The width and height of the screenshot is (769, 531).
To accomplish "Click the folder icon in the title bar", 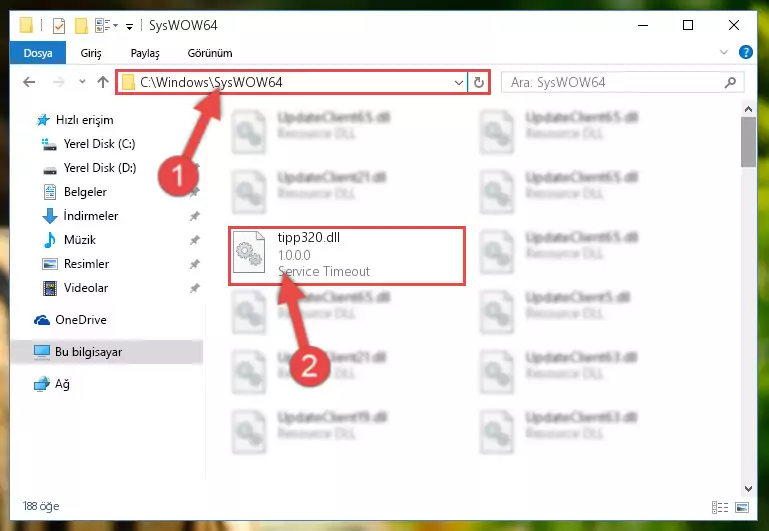I will (x=26, y=25).
